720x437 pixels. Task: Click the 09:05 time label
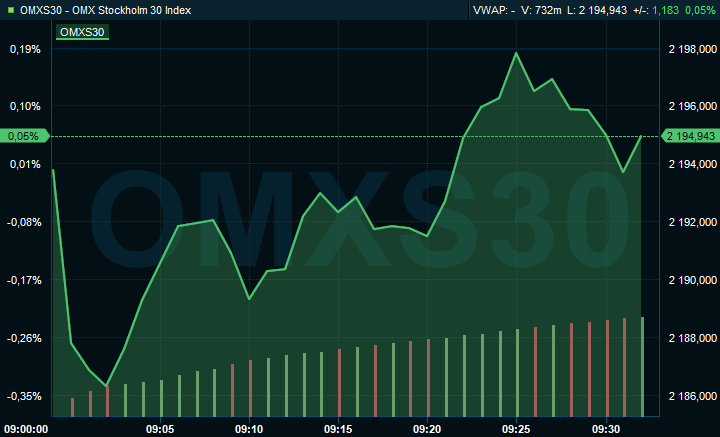coord(160,429)
